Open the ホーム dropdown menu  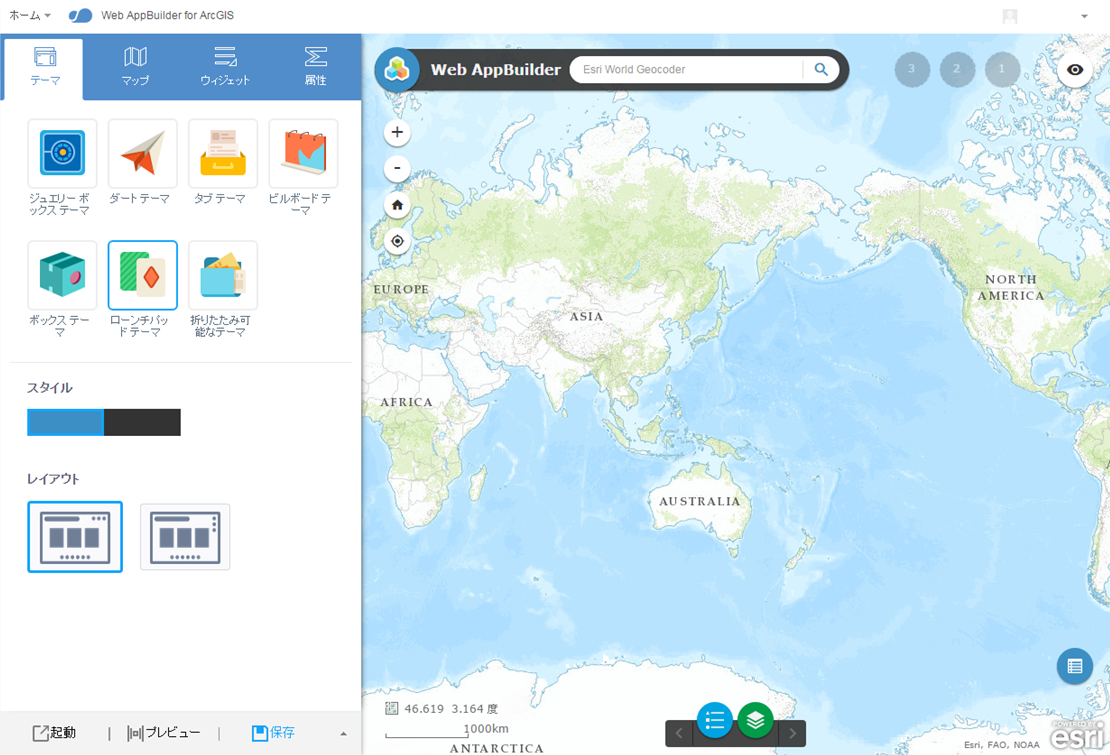click(x=30, y=15)
